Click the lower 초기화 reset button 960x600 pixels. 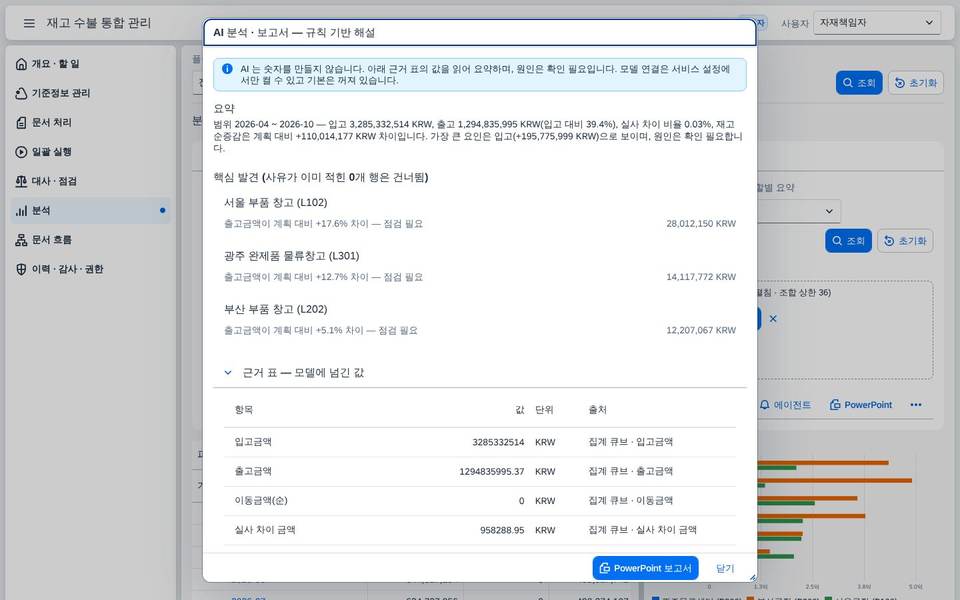coord(906,241)
